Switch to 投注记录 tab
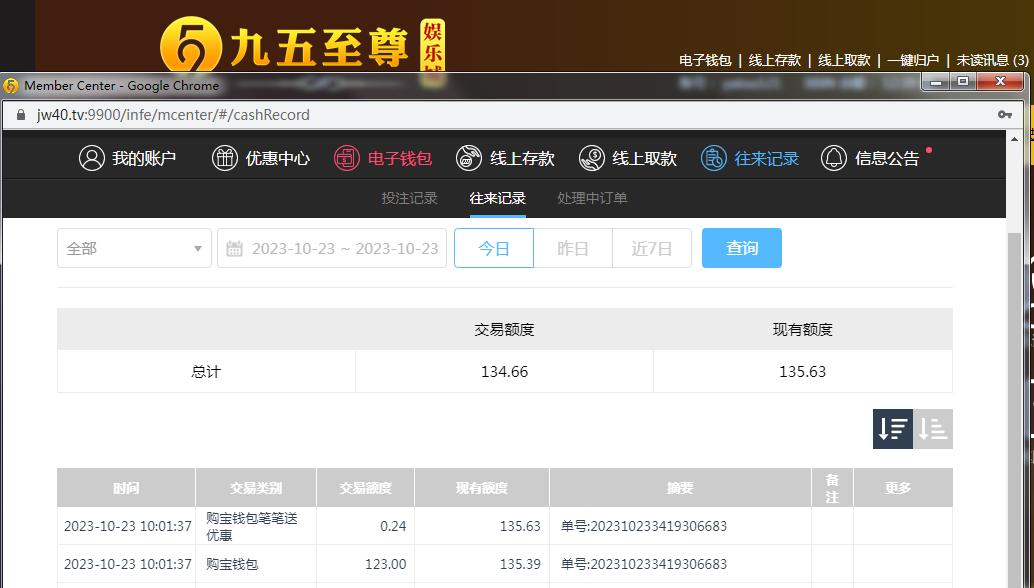Screen dimensions: 1034x588 coord(409,198)
